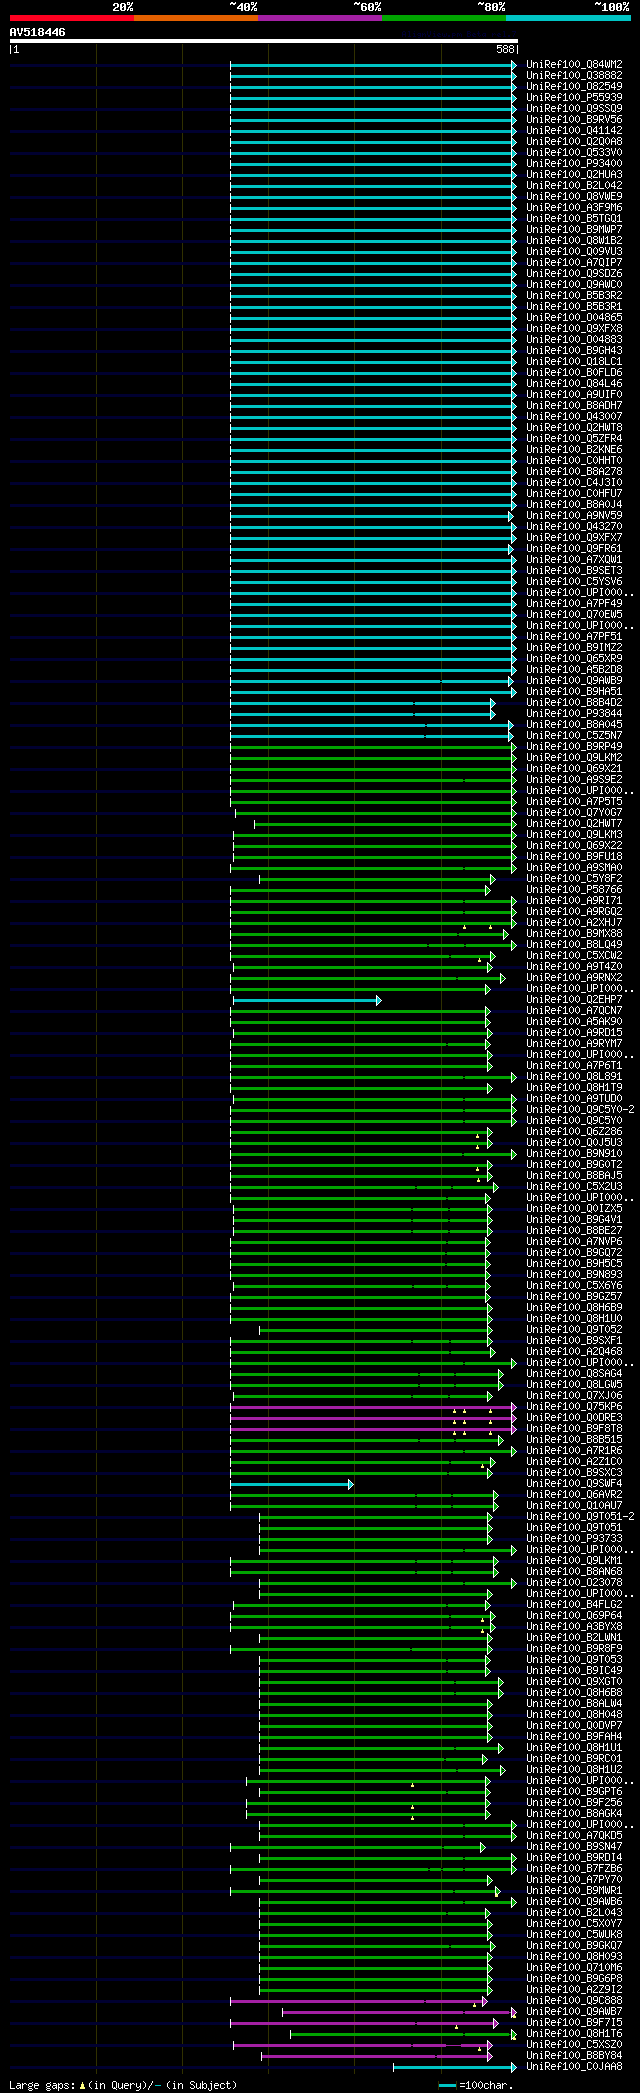The image size is (640, 2093).
Task: Click the green ~80% identity legend segment
Action: click(x=443, y=18)
